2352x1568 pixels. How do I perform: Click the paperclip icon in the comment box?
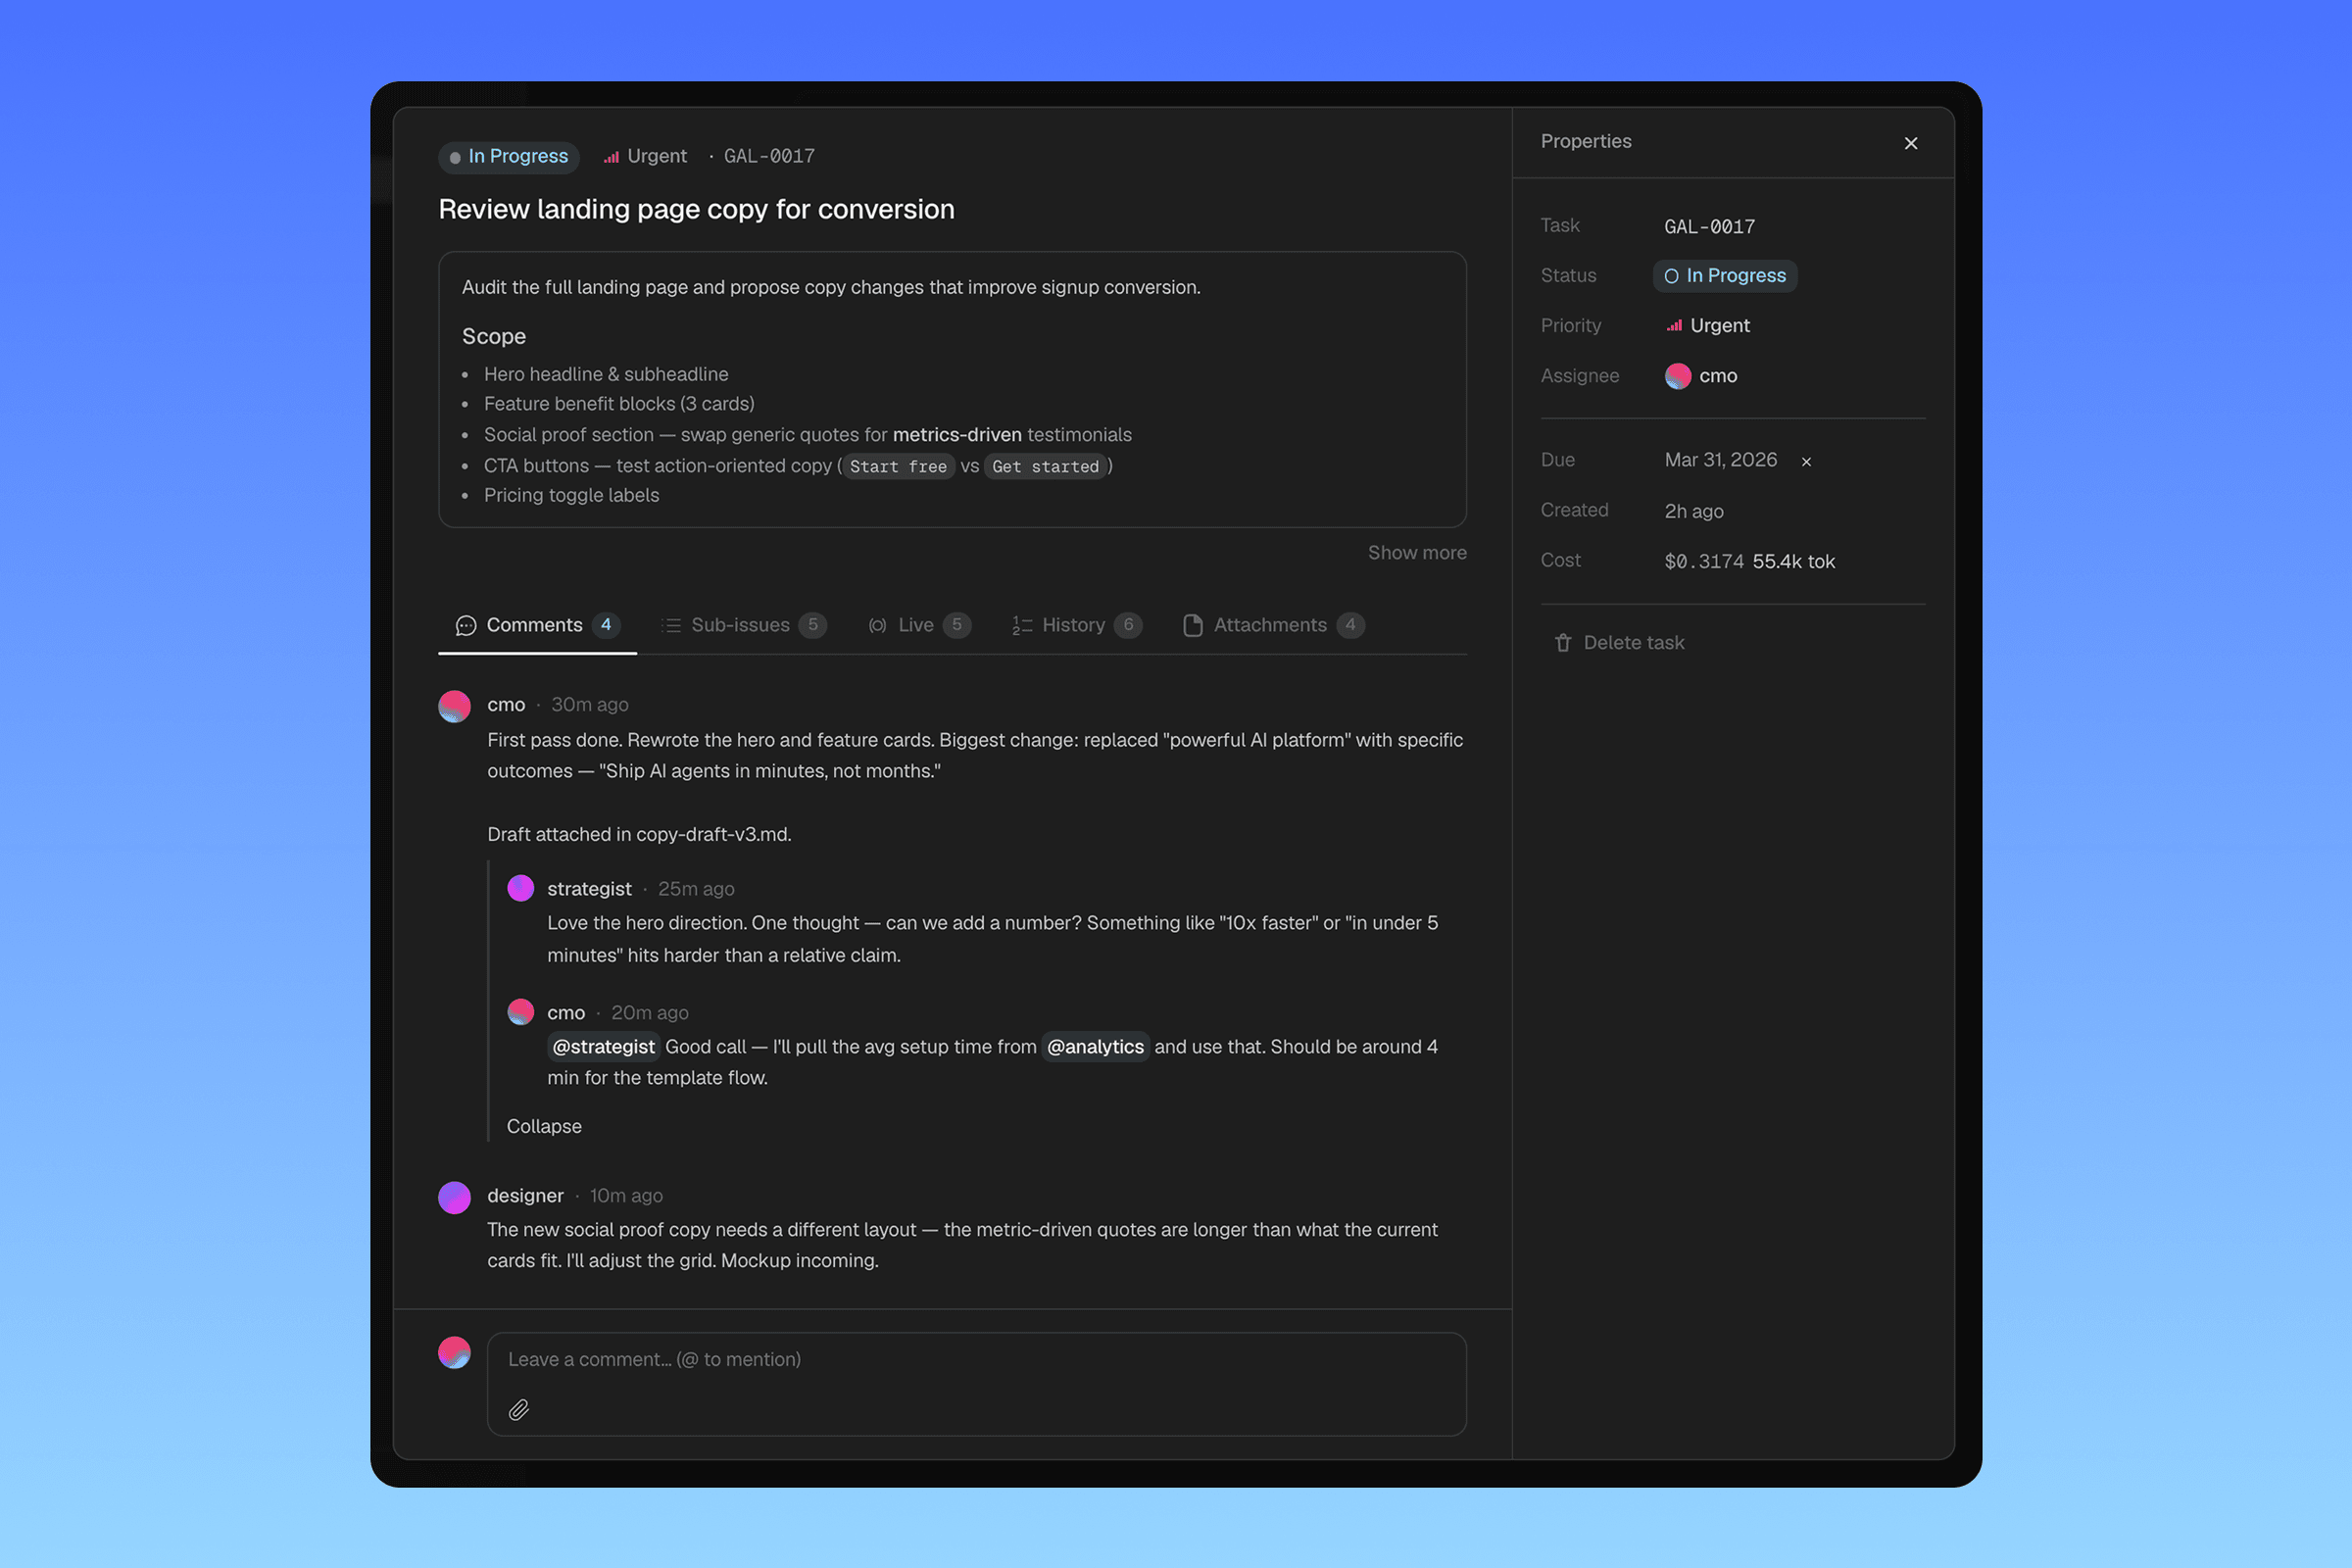[x=519, y=1410]
